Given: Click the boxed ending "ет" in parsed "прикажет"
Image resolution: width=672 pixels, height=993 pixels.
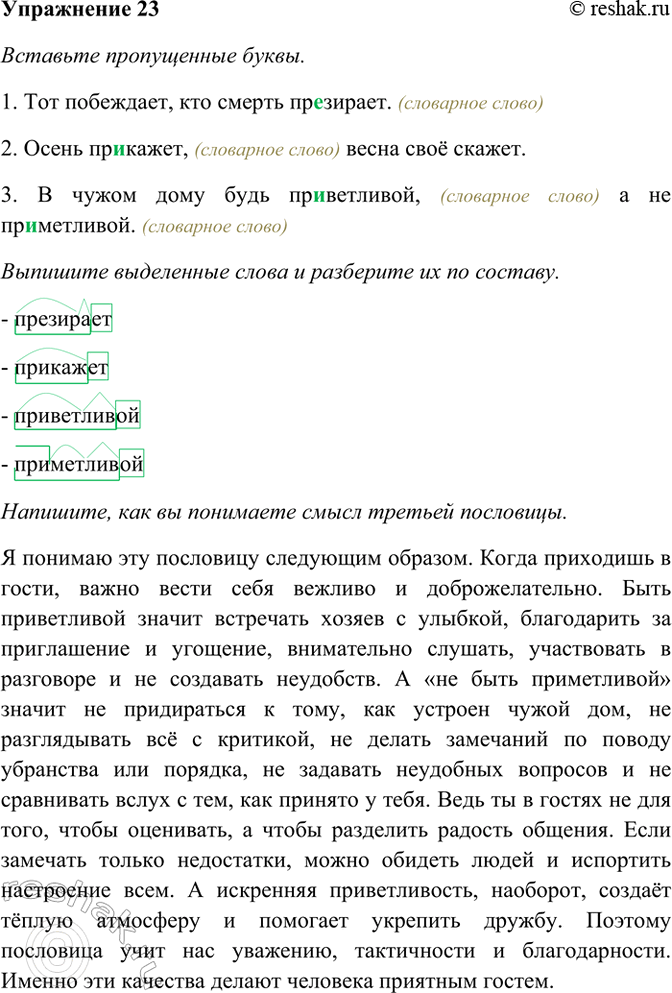Looking at the screenshot, I should (97, 367).
